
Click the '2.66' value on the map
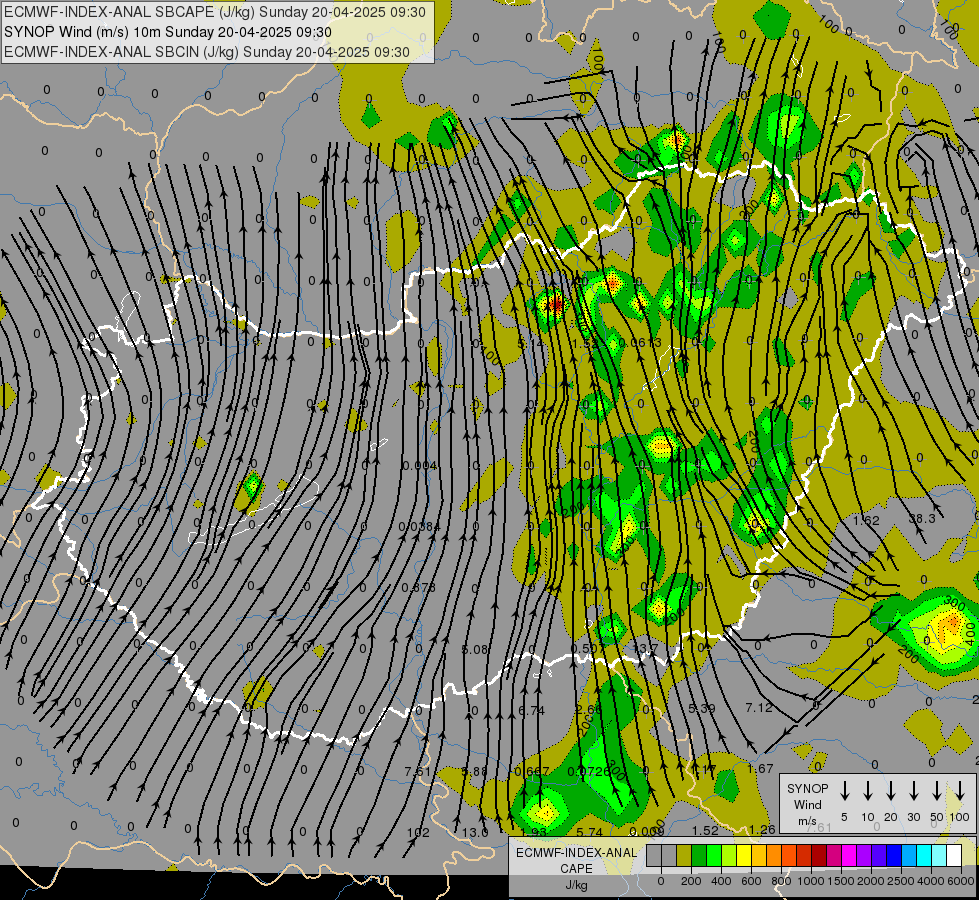pos(588,709)
